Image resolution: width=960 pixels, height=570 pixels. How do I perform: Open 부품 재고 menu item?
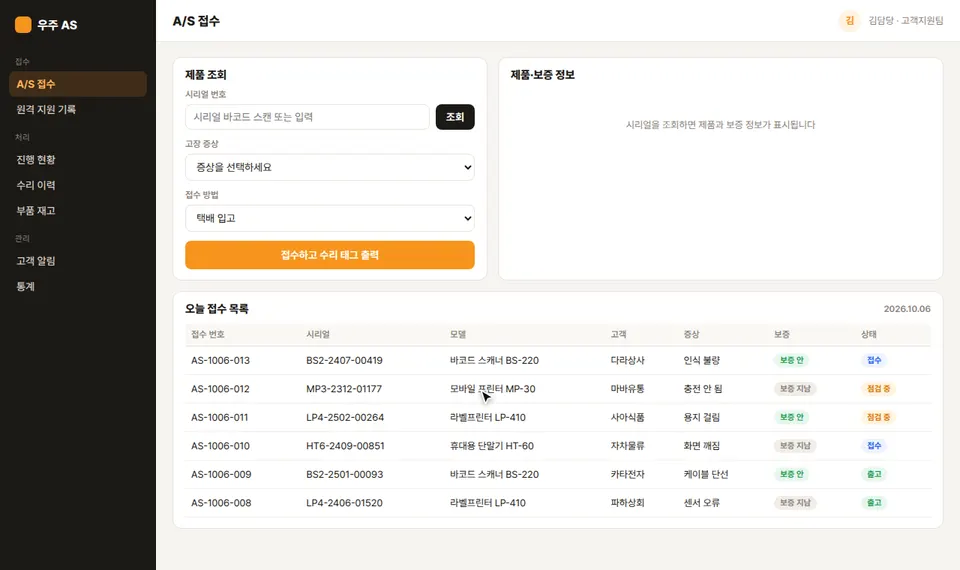click(78, 211)
